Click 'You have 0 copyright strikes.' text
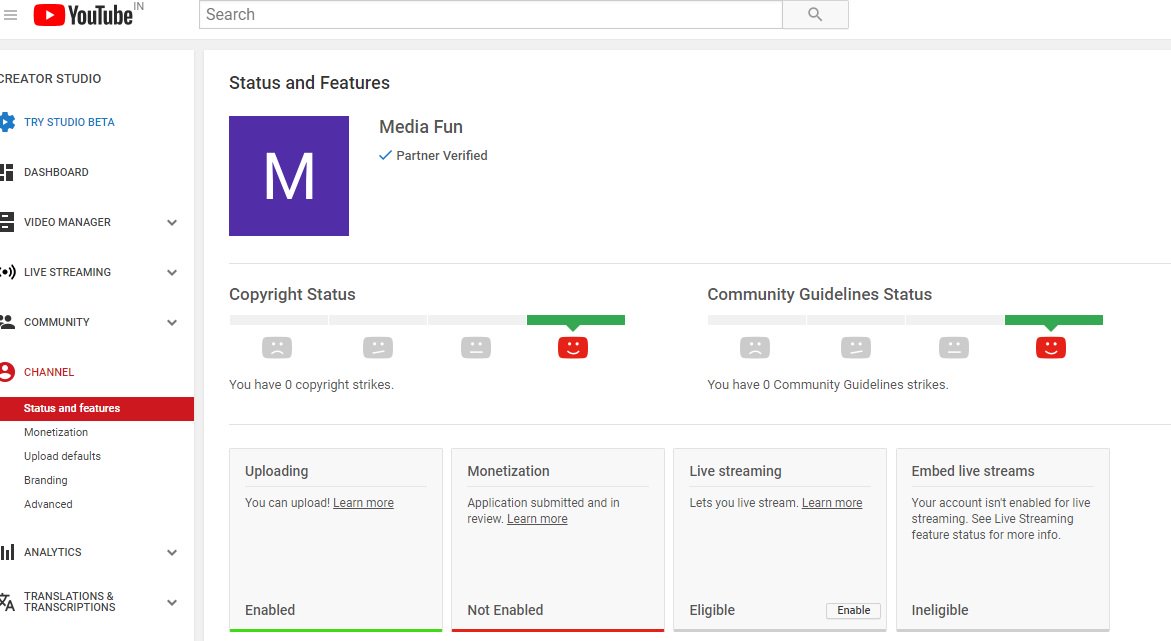Screen dimensions: 1171x641 click(311, 385)
